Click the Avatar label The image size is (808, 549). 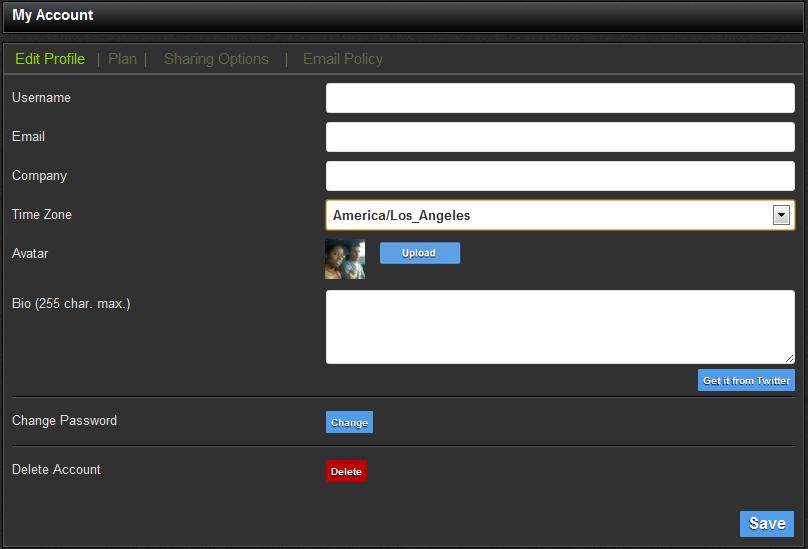point(30,254)
